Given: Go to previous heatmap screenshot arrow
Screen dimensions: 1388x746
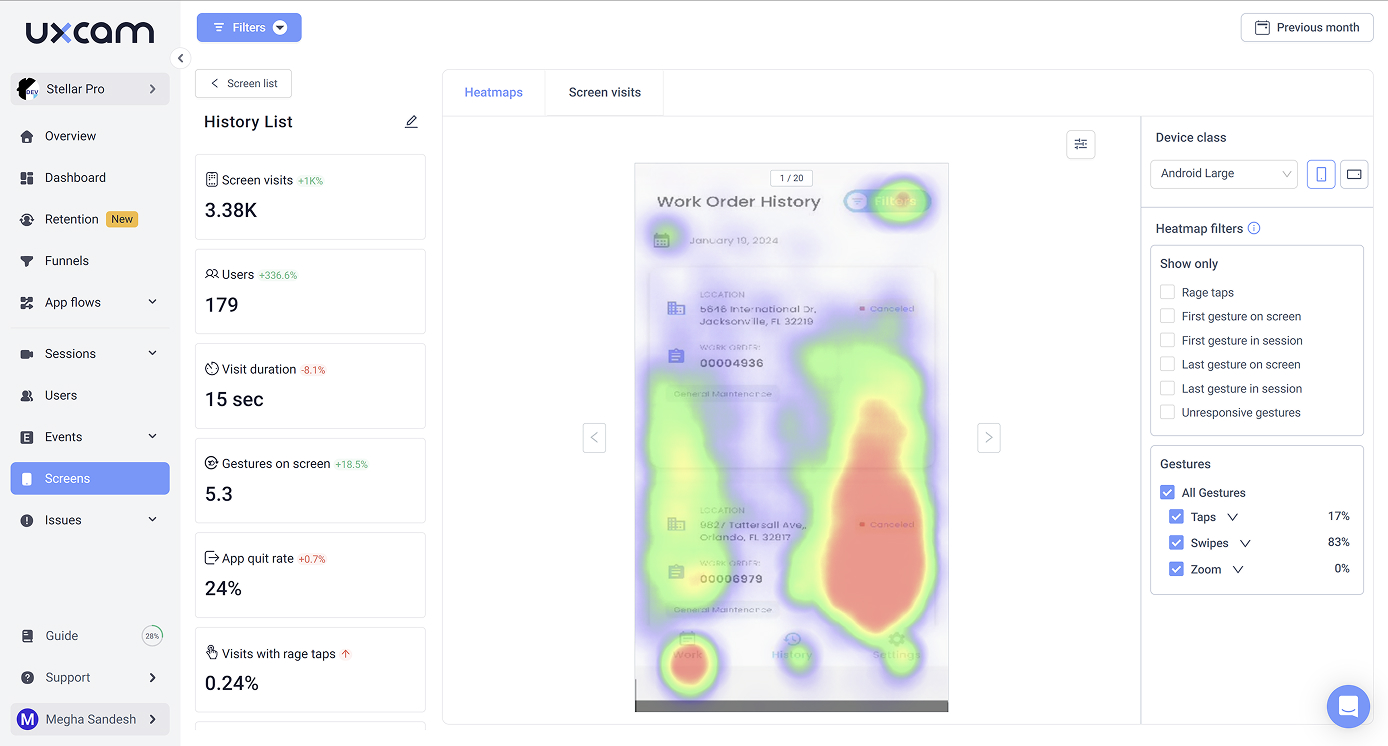Looking at the screenshot, I should (594, 437).
